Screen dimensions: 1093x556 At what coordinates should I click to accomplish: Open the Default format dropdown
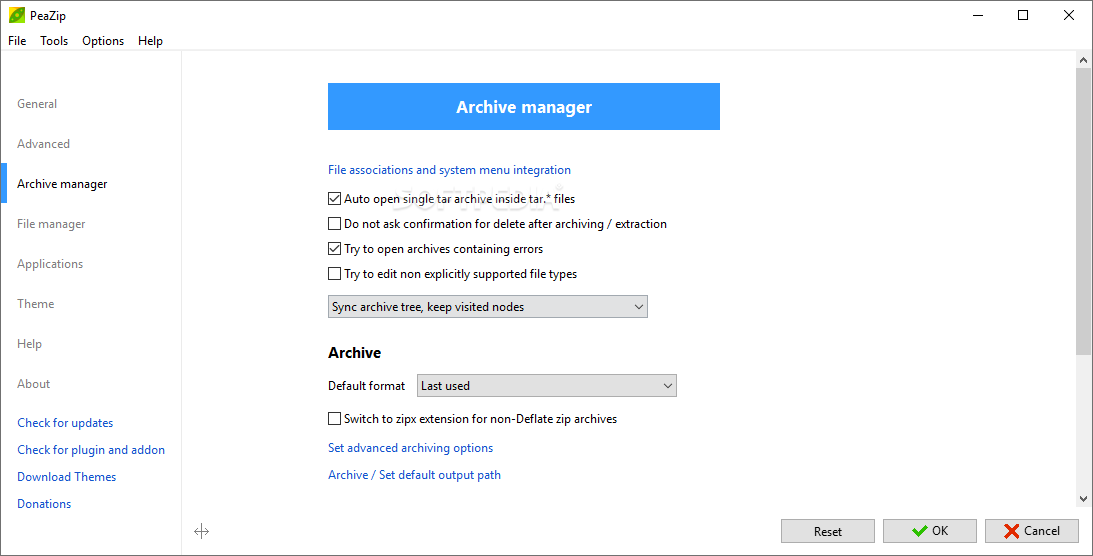pyautogui.click(x=546, y=385)
